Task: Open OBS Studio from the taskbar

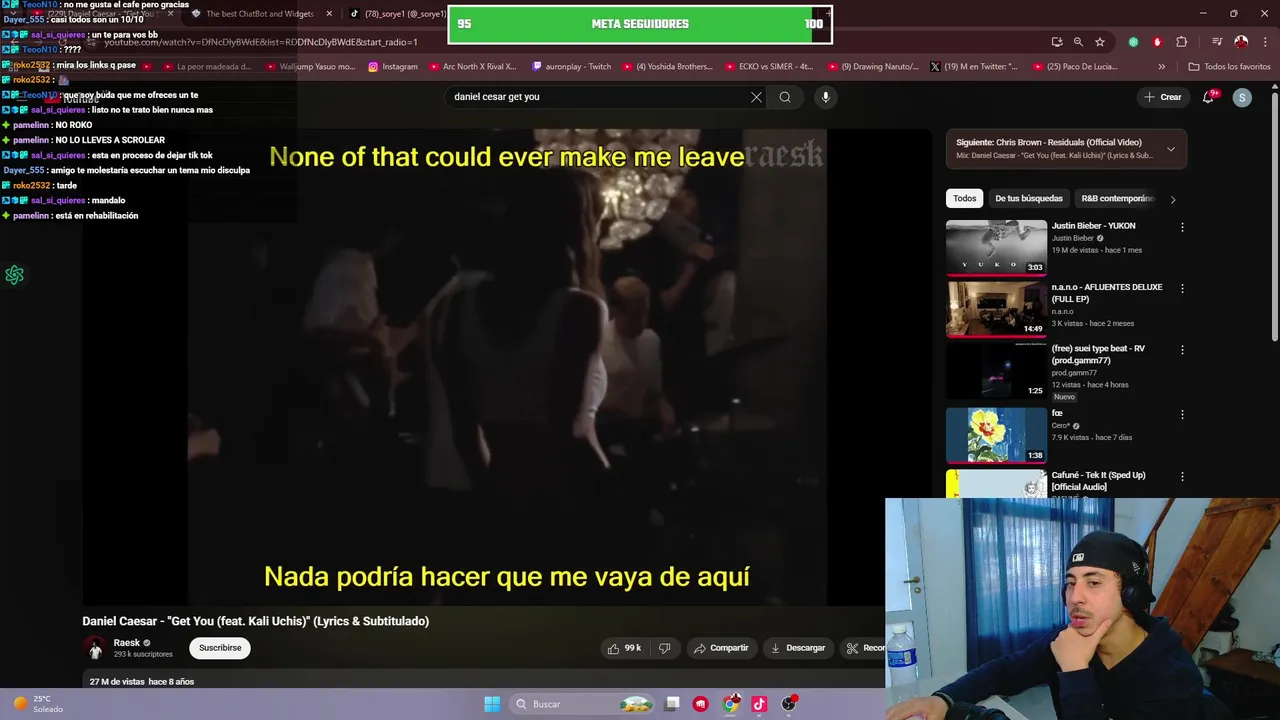Action: [x=789, y=704]
